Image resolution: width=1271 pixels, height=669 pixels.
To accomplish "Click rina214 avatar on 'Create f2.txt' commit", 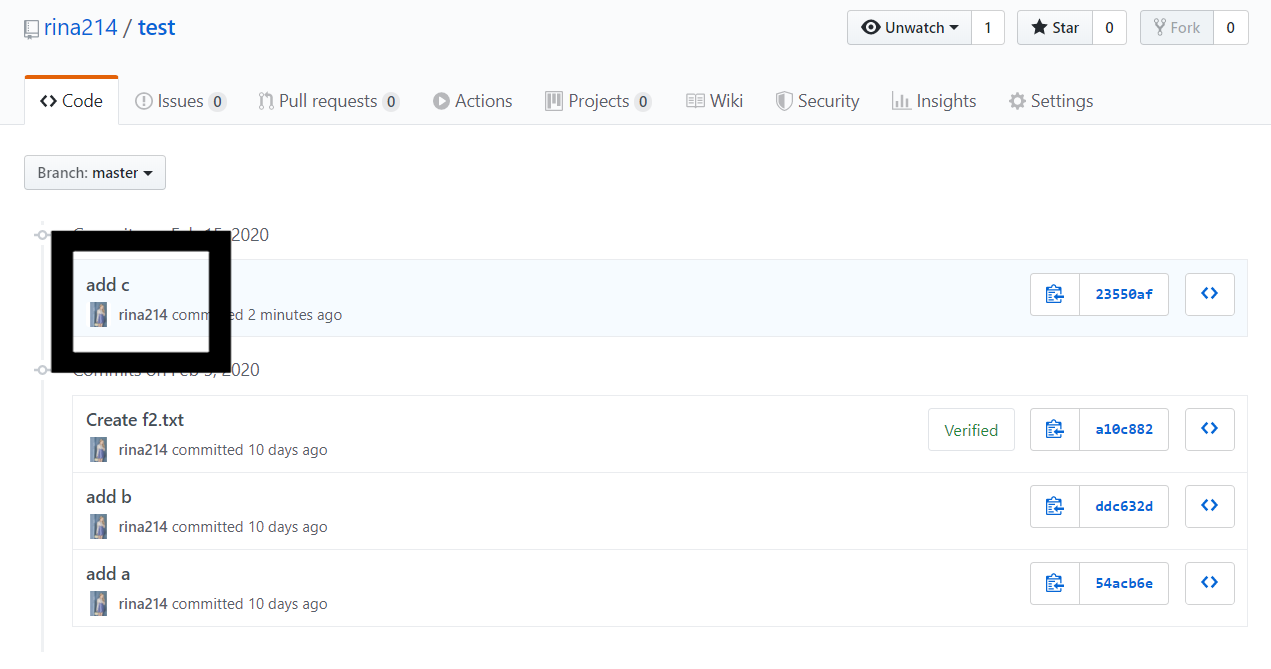I will point(99,450).
